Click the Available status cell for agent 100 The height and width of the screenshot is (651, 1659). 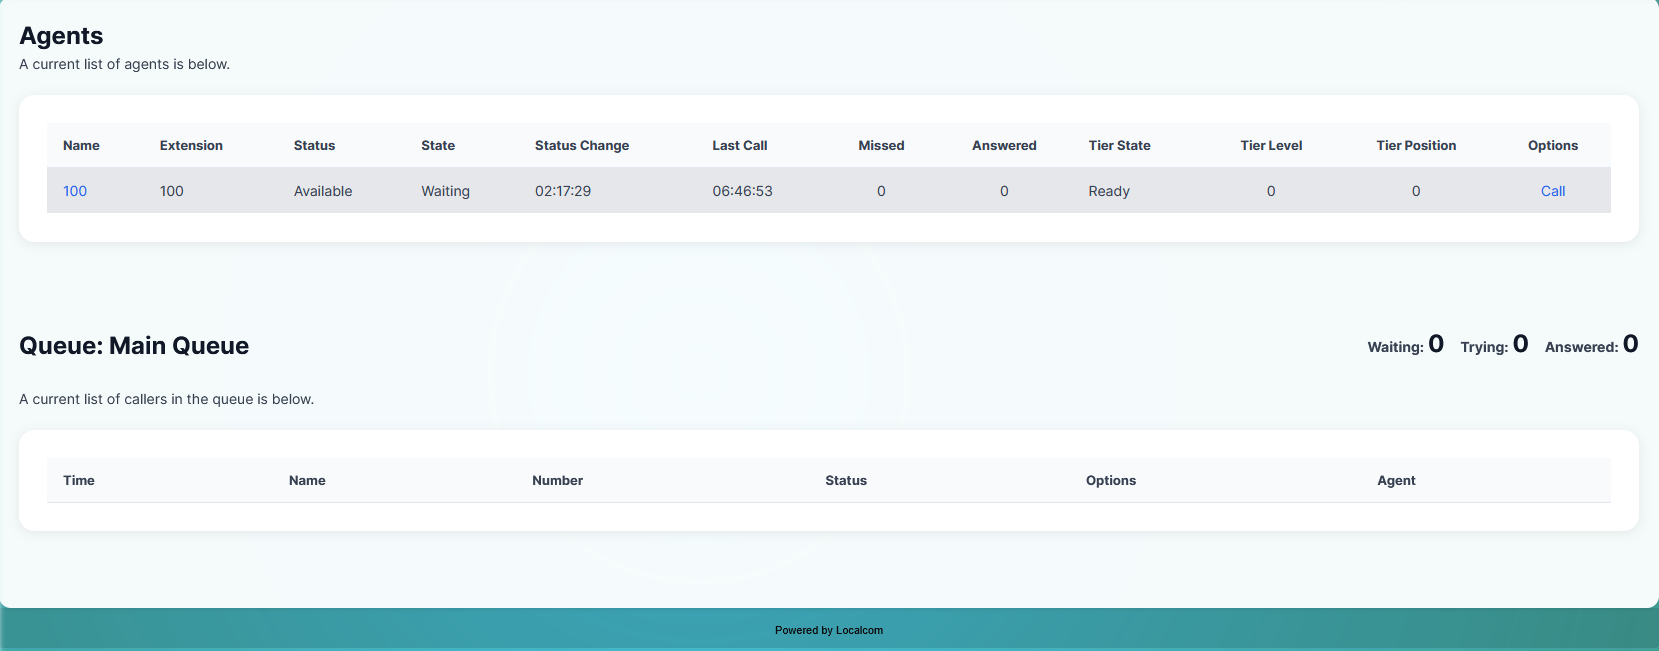pyautogui.click(x=323, y=191)
